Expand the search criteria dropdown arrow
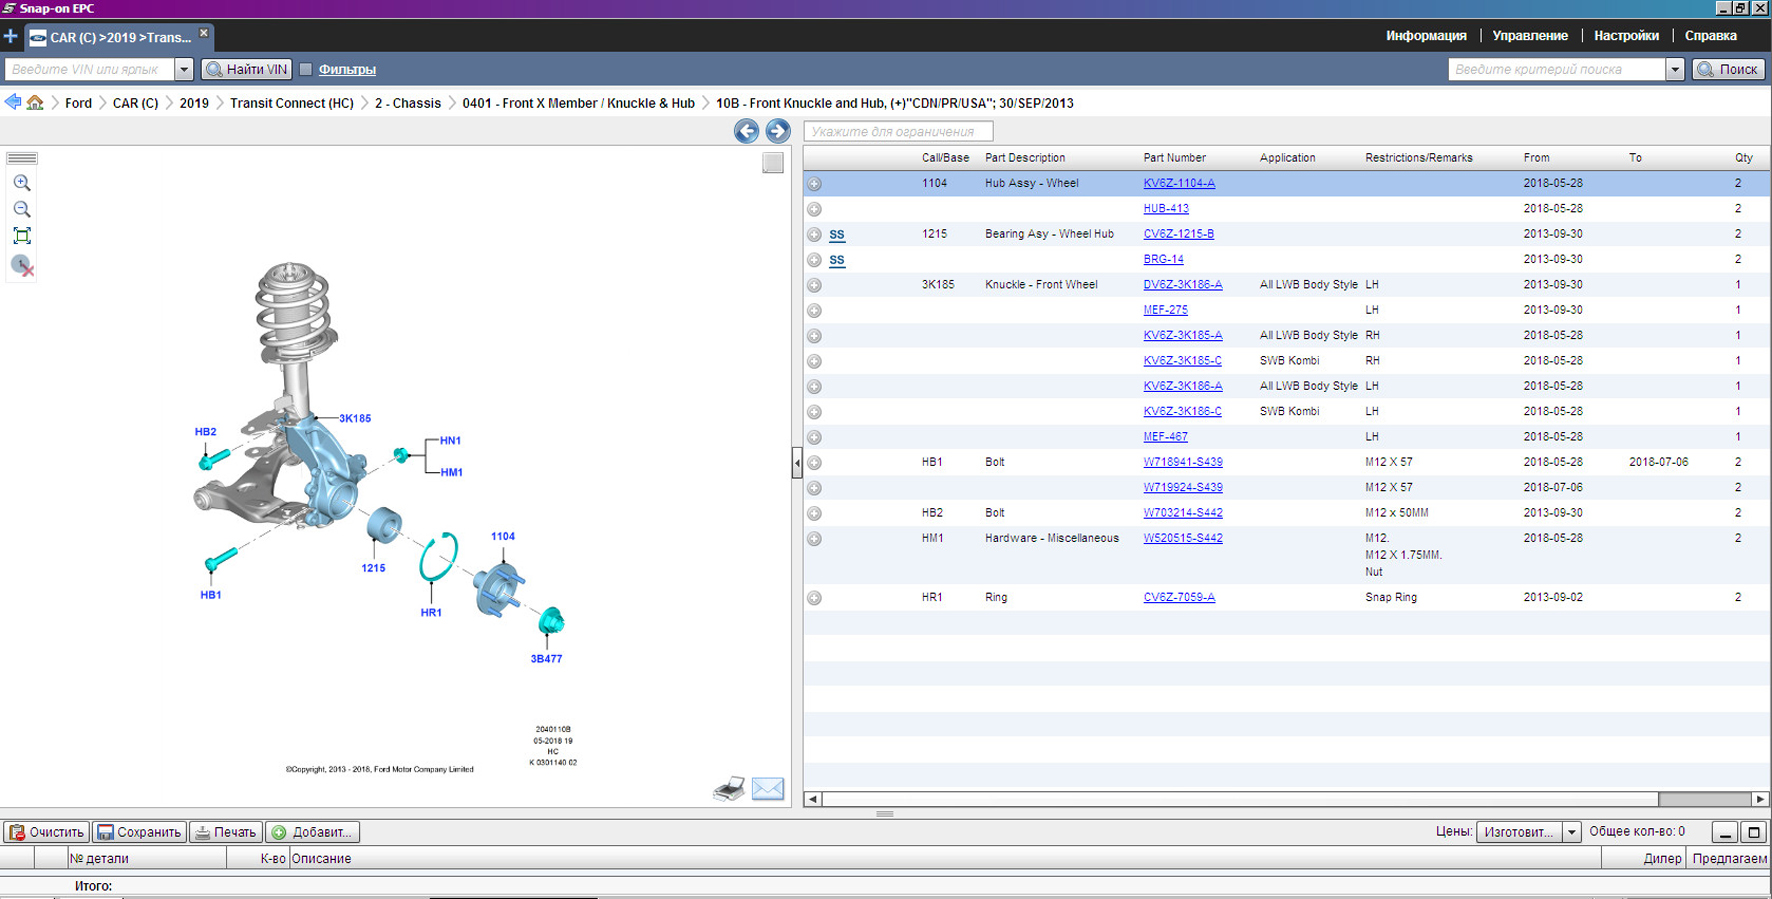 pos(1674,69)
